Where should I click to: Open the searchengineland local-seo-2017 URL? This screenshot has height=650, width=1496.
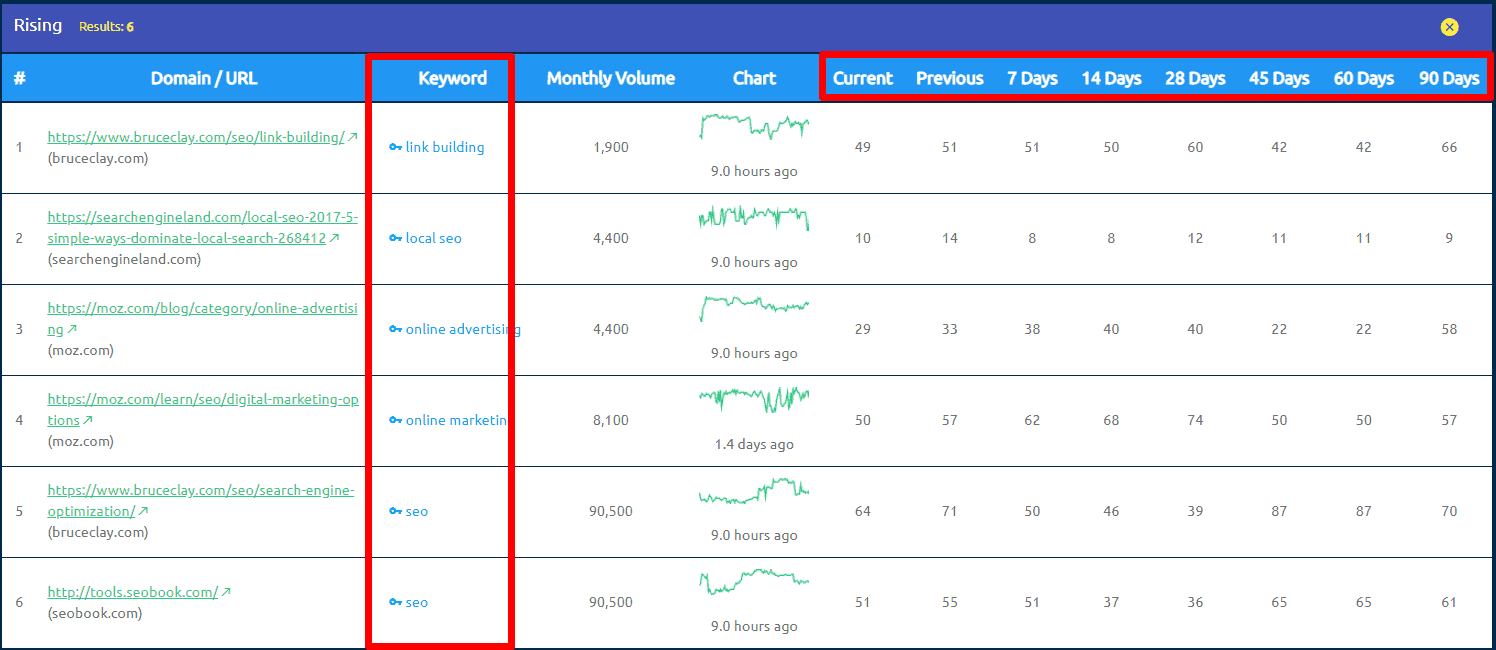click(x=202, y=228)
